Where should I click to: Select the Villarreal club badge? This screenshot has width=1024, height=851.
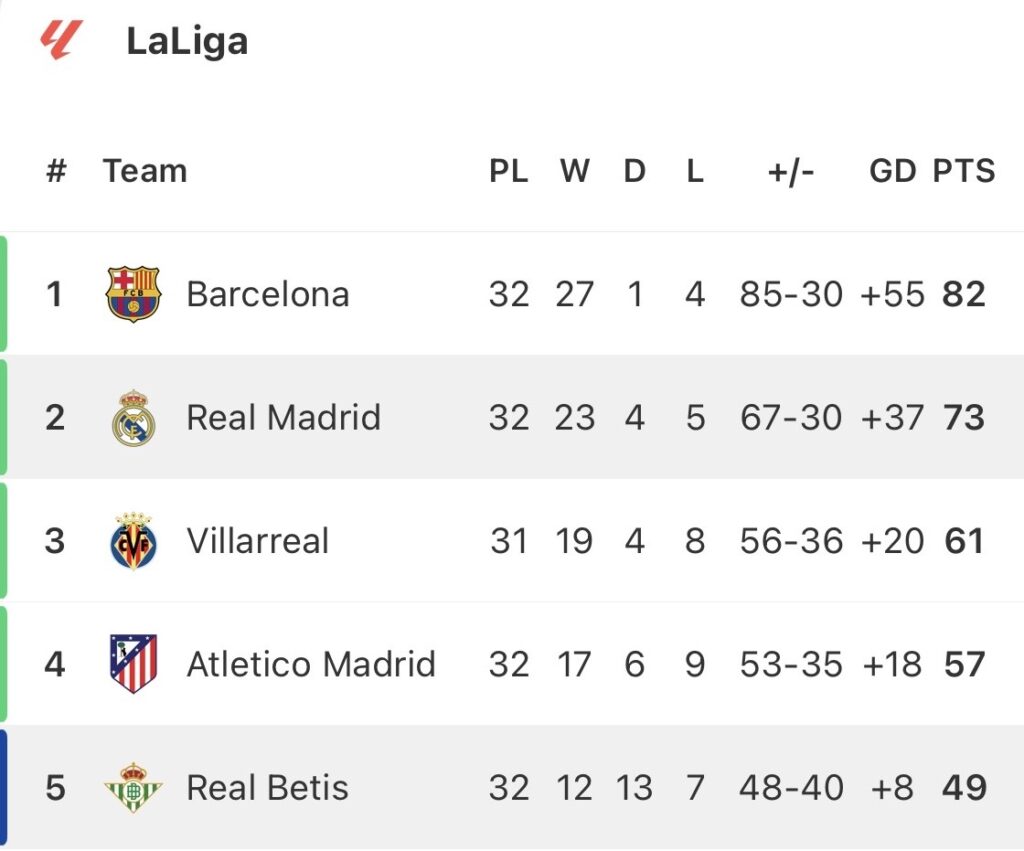[x=133, y=541]
